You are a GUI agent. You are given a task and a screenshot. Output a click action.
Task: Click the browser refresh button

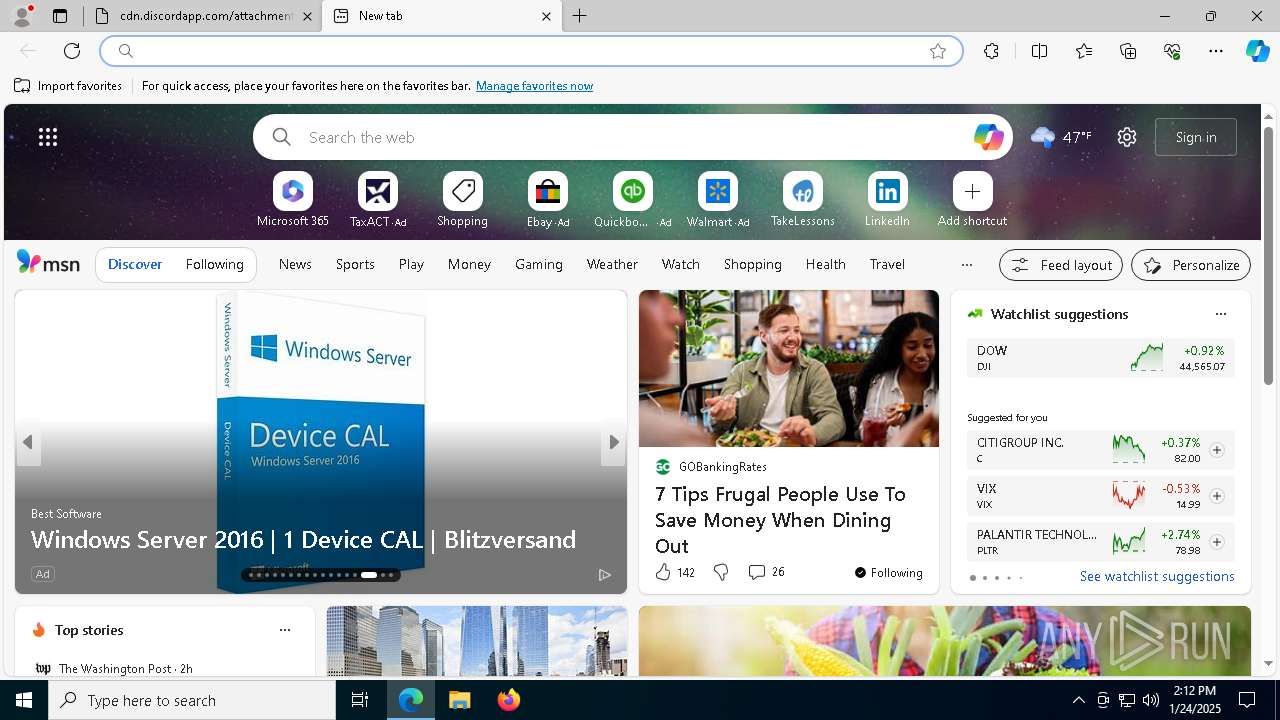point(72,51)
